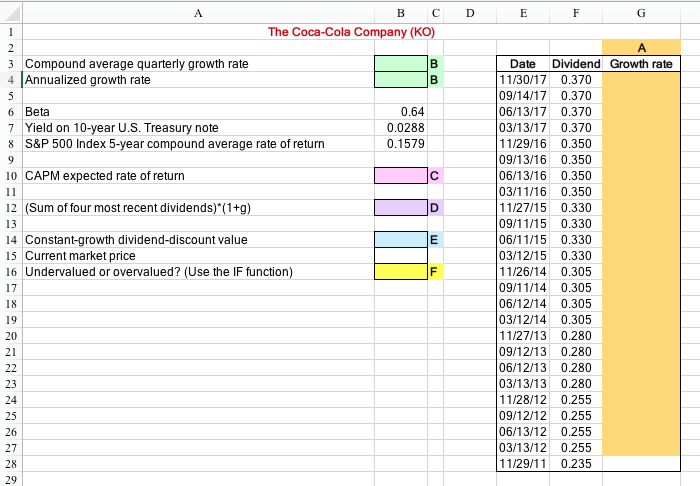The width and height of the screenshot is (700, 486).
Task: Click 'Yield on 10-year U.S. Treasury note'
Action: pos(121,128)
